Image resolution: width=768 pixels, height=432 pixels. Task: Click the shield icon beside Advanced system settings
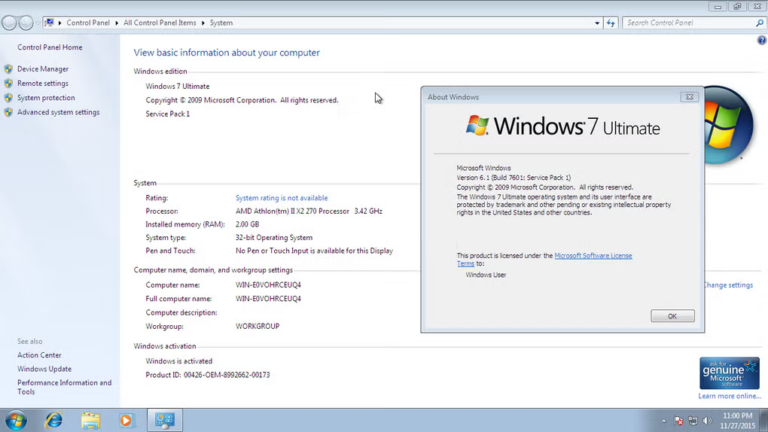[8, 112]
